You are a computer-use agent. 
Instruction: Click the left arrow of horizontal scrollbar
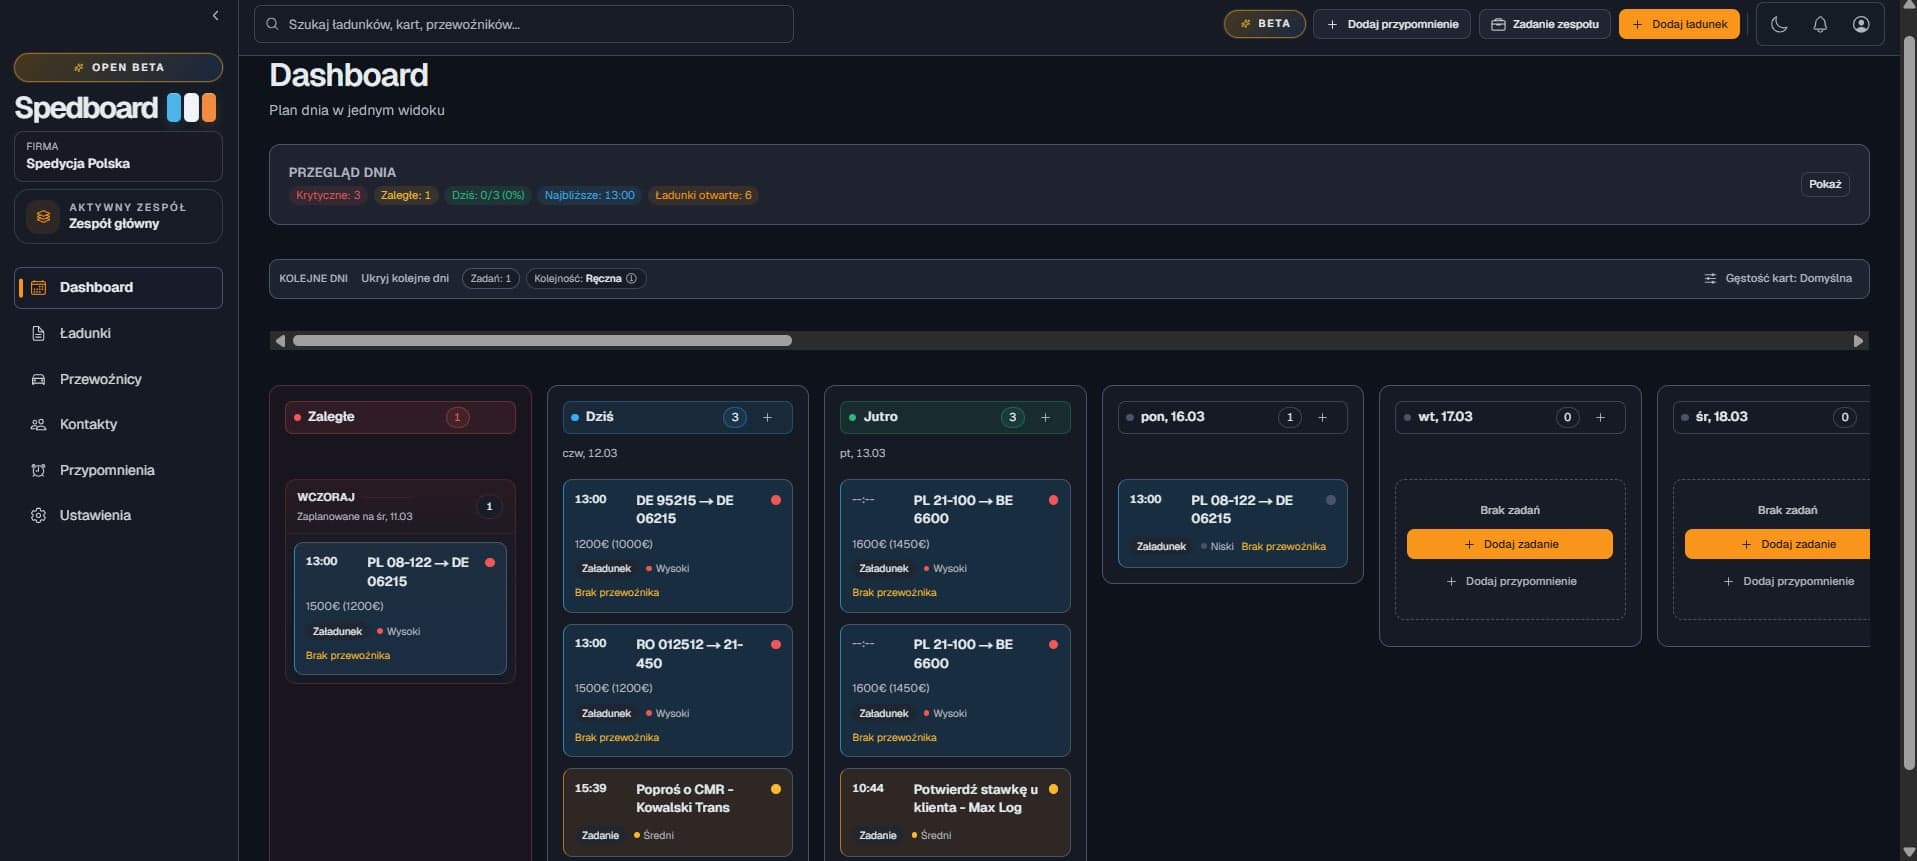coord(280,341)
